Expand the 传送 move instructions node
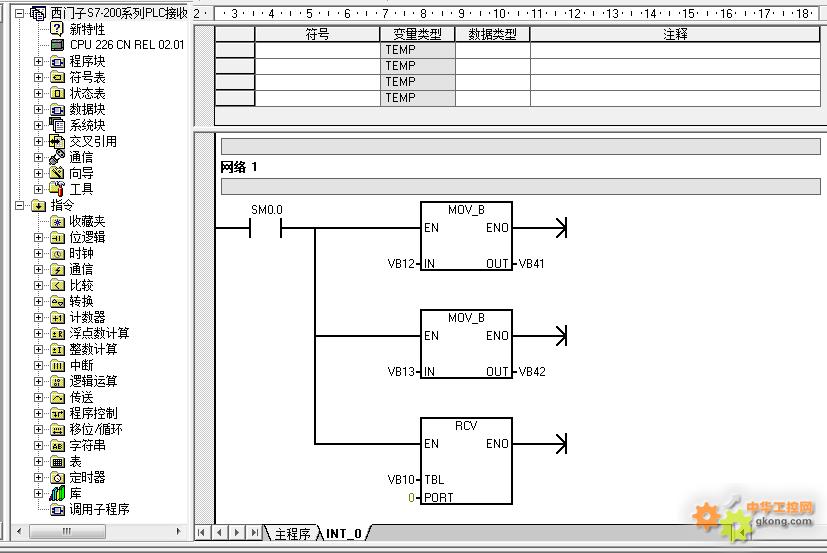 pyautogui.click(x=39, y=397)
